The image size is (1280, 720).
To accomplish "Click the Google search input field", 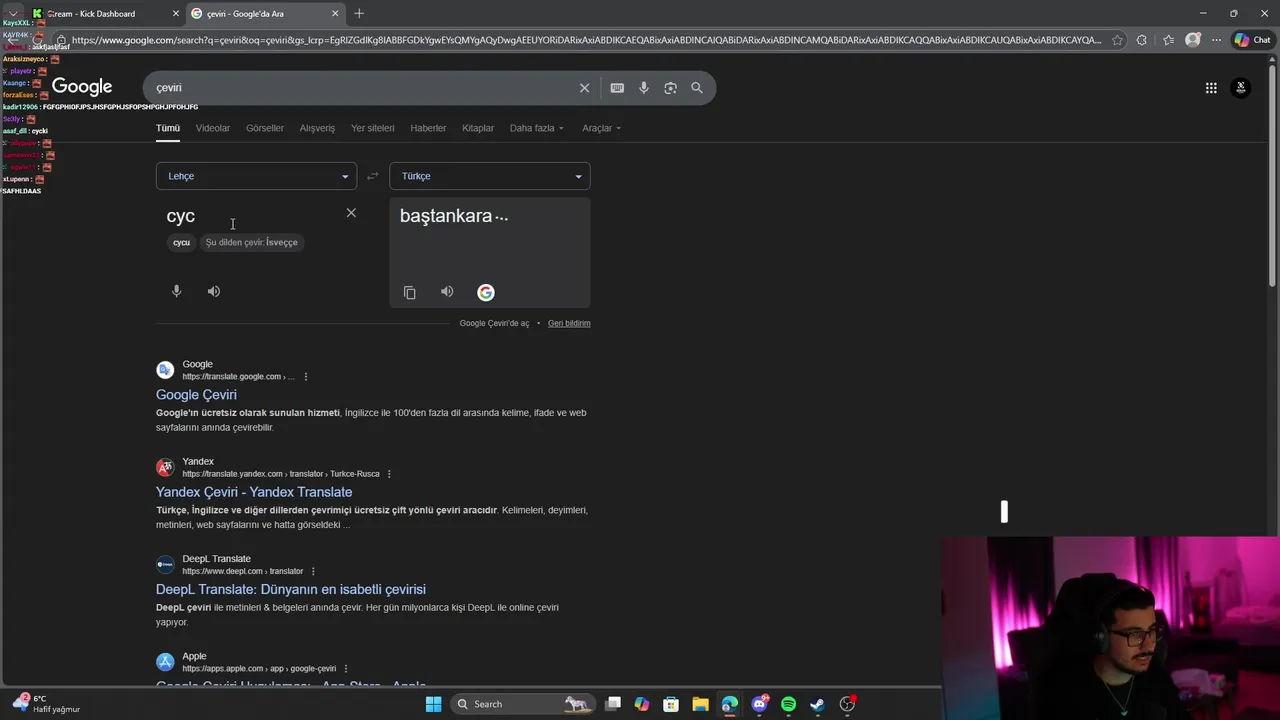I will click(360, 88).
